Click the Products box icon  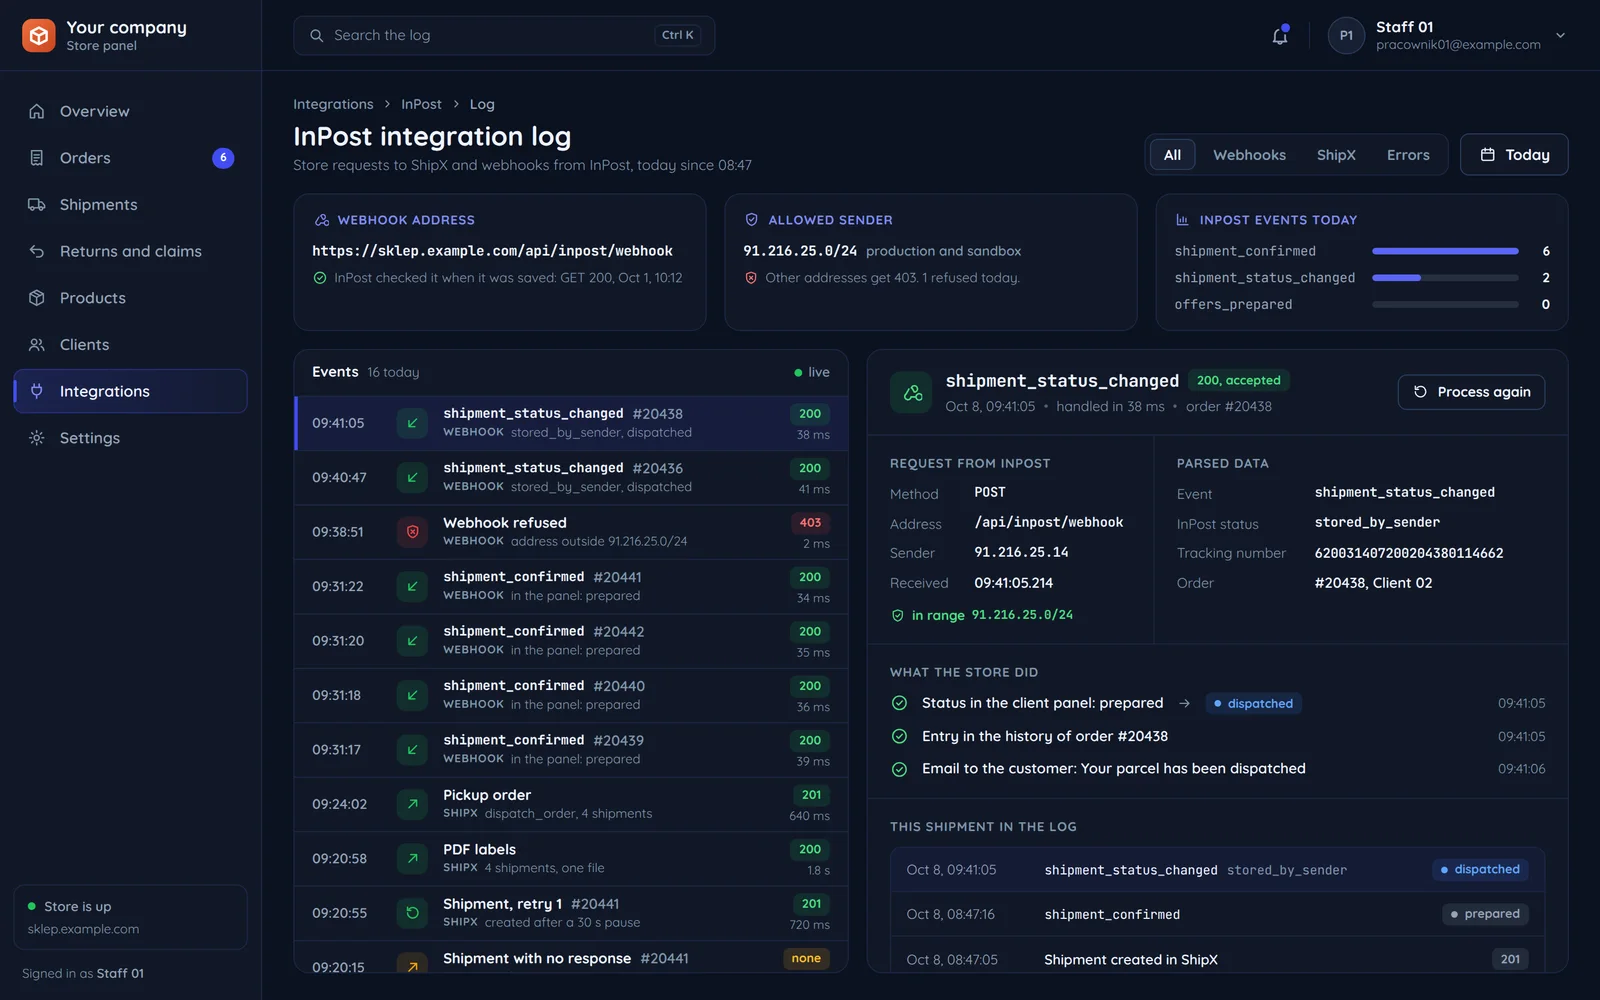coord(37,298)
